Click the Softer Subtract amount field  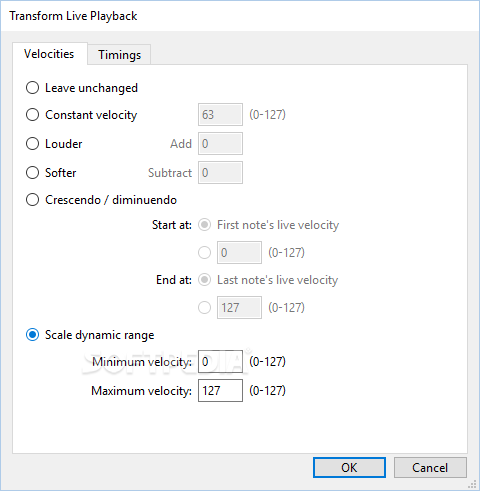pyautogui.click(x=220, y=173)
